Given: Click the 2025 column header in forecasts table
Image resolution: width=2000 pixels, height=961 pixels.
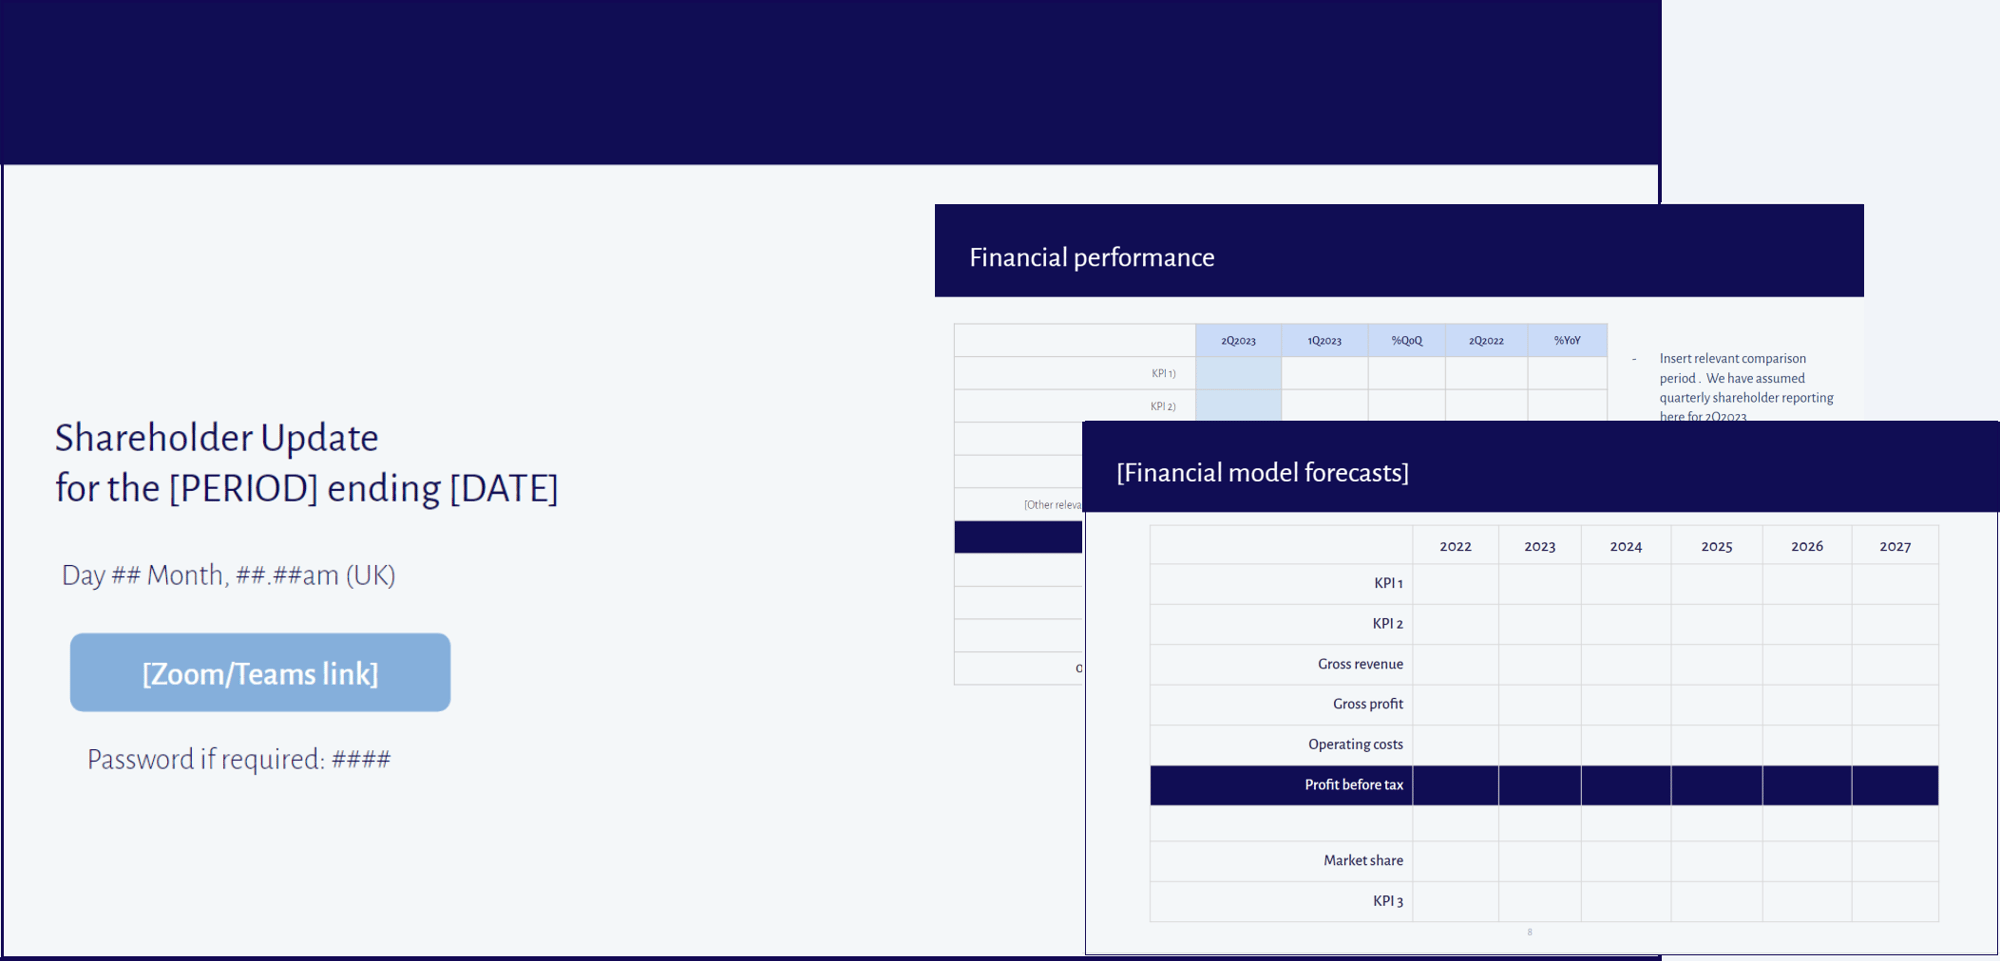Looking at the screenshot, I should 1717,546.
